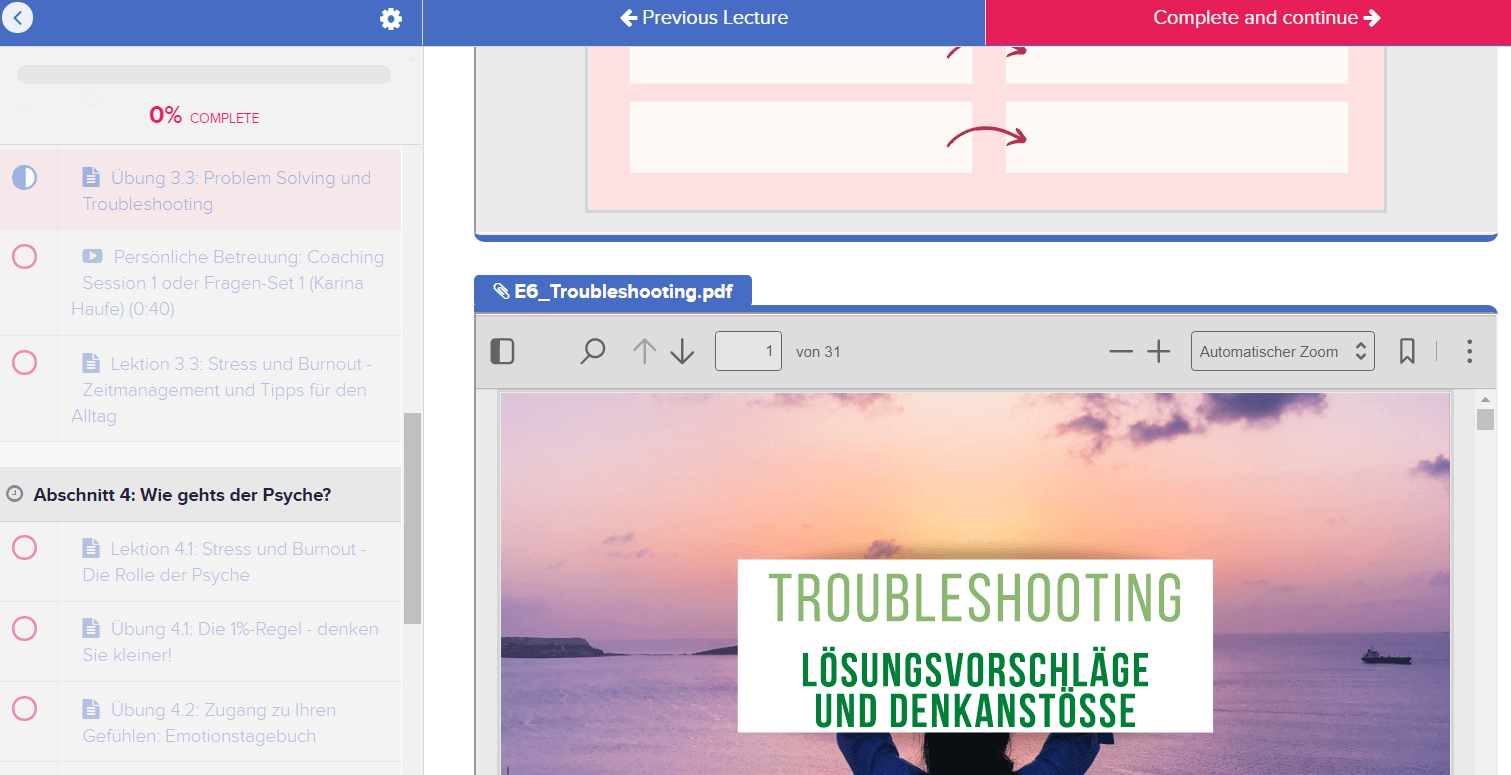Click the "von 31" page count text
The width and height of the screenshot is (1511, 775).
(818, 352)
